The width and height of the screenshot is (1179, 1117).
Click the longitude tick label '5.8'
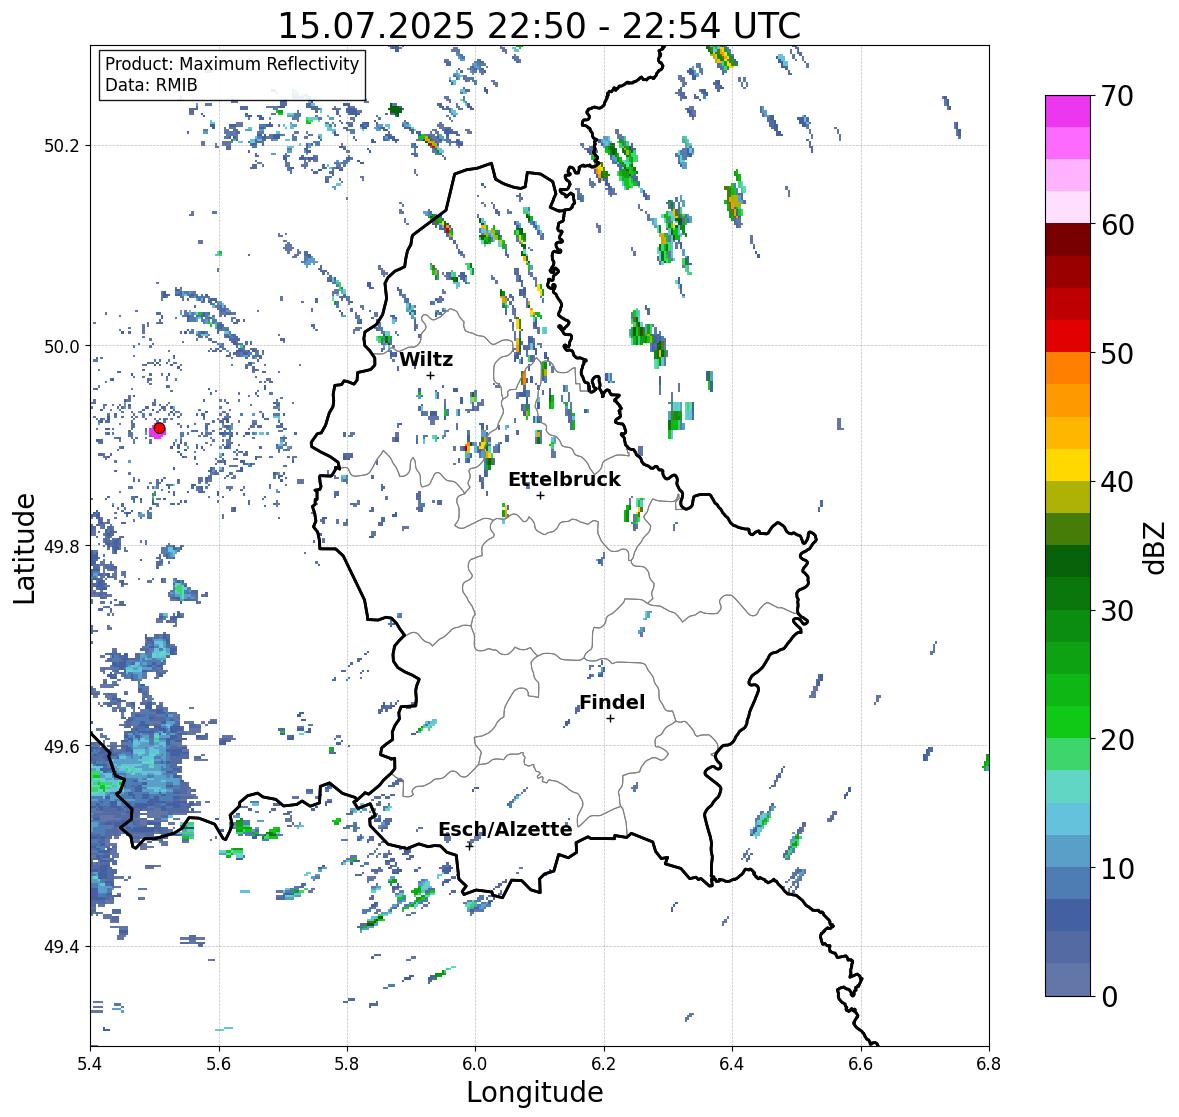coord(347,1063)
